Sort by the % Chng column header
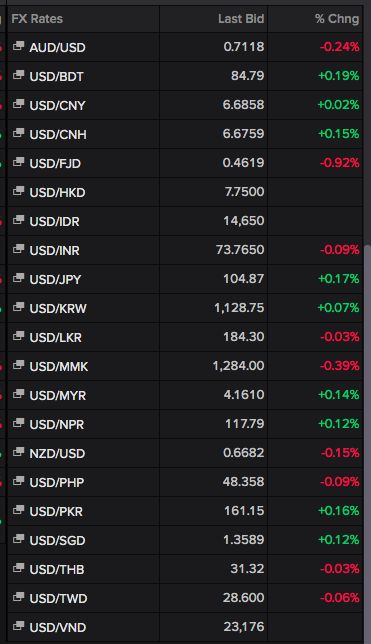 [x=337, y=19]
